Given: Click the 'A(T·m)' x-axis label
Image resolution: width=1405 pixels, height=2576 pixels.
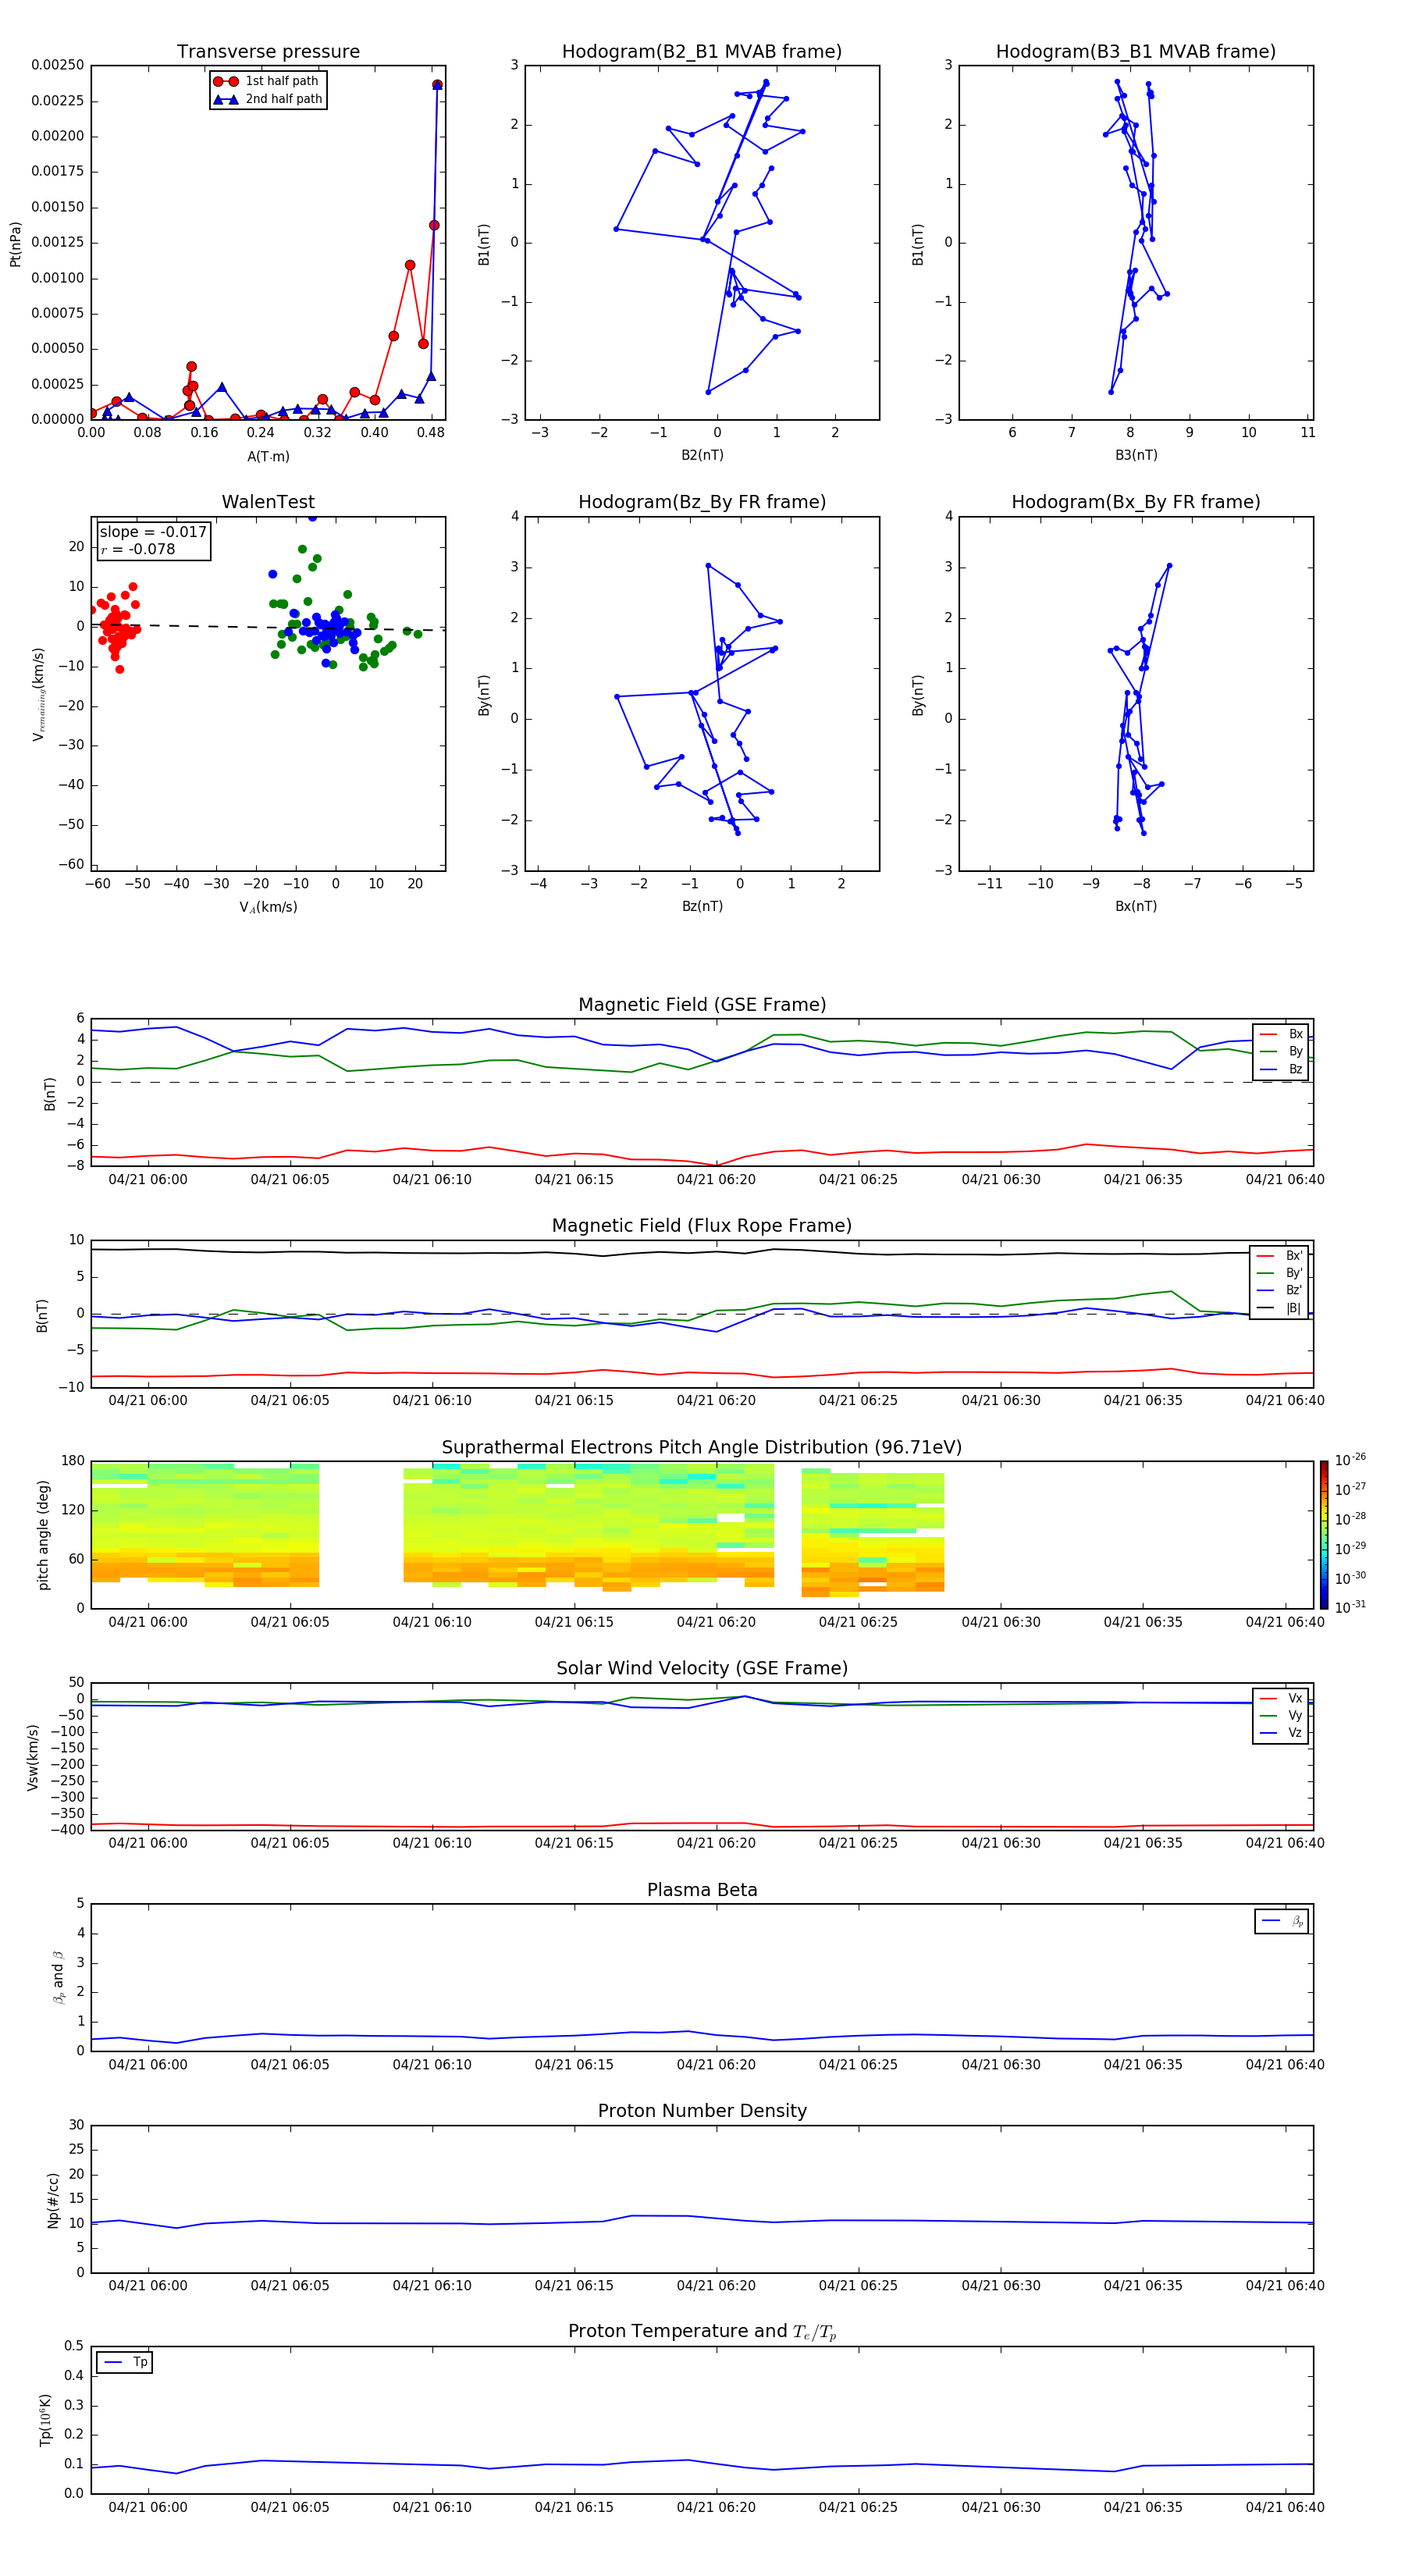Looking at the screenshot, I should [268, 457].
